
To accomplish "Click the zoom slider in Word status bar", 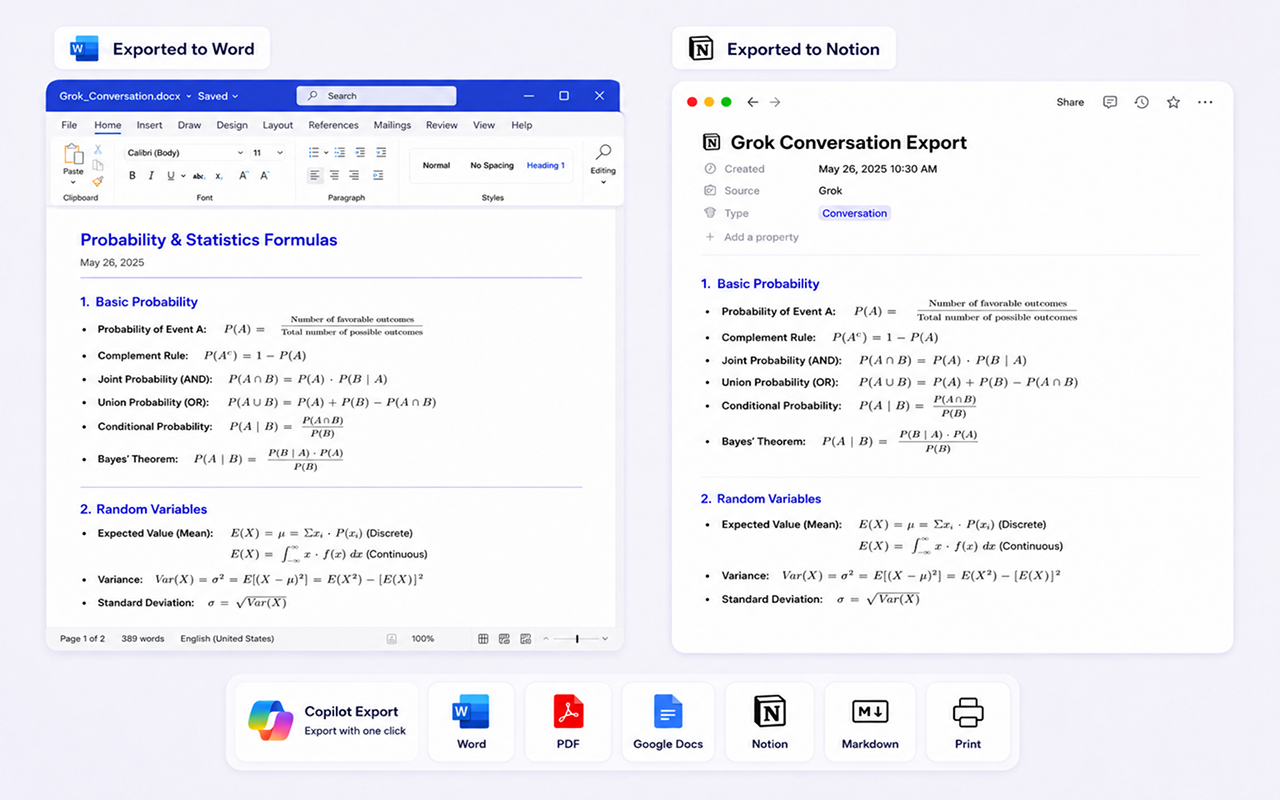I will pos(577,638).
